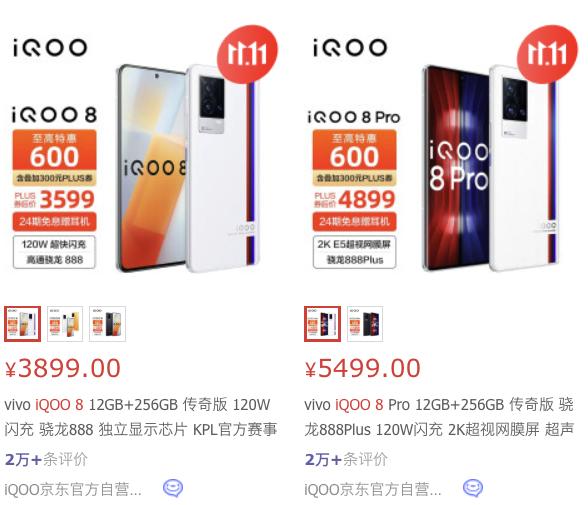Image resolution: width=588 pixels, height=505 pixels.
Task: Select orange iQOO 8 color thumbnail
Action: (x=65, y=324)
